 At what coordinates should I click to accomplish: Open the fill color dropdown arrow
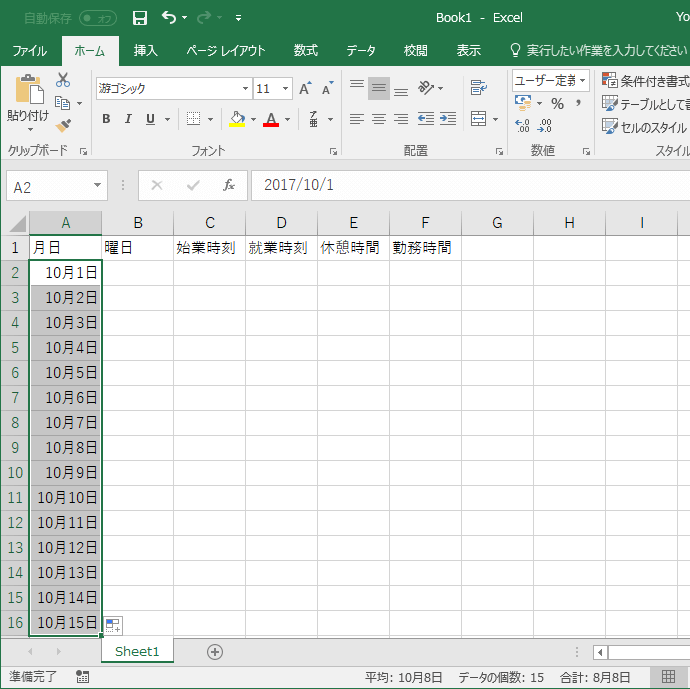point(253,119)
